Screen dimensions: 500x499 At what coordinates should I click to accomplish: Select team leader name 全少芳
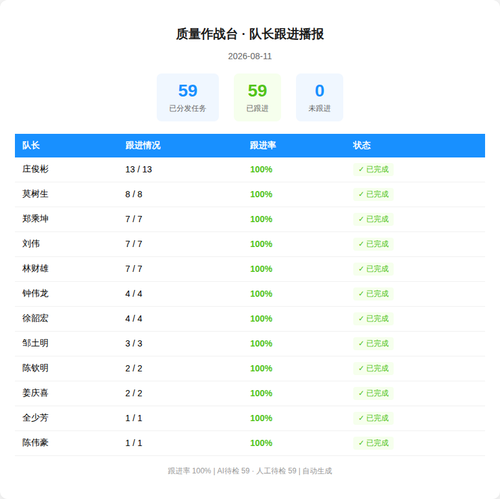[x=35, y=418]
